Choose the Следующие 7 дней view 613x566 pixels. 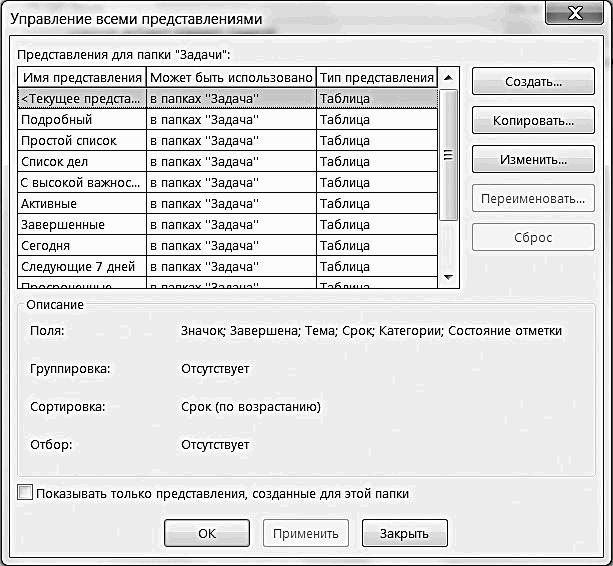[228, 267]
